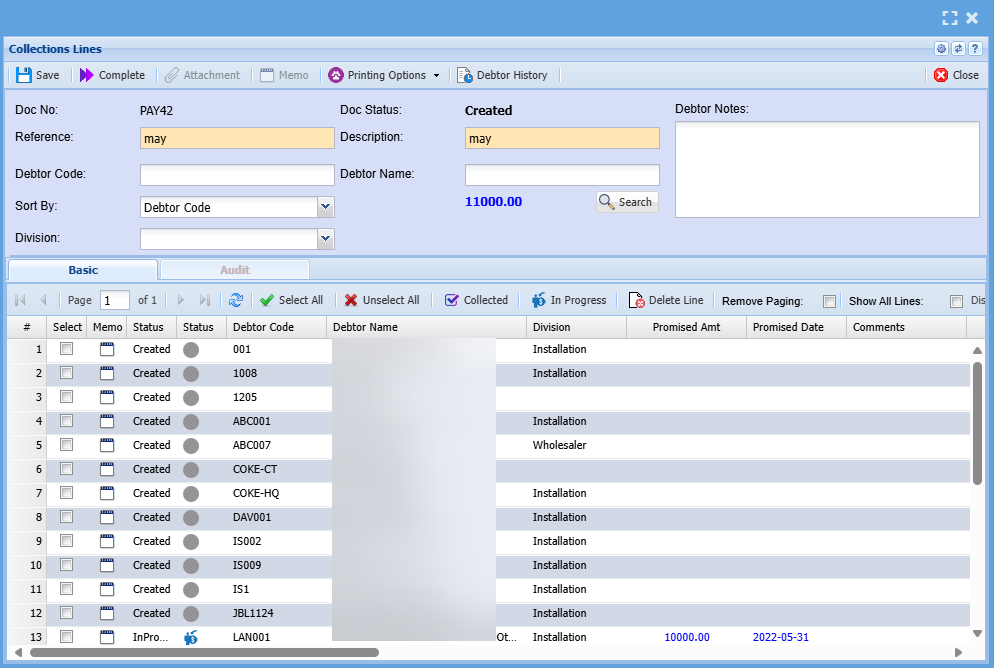Switch to the Audit tab
This screenshot has width=994, height=668.
pyautogui.click(x=234, y=270)
